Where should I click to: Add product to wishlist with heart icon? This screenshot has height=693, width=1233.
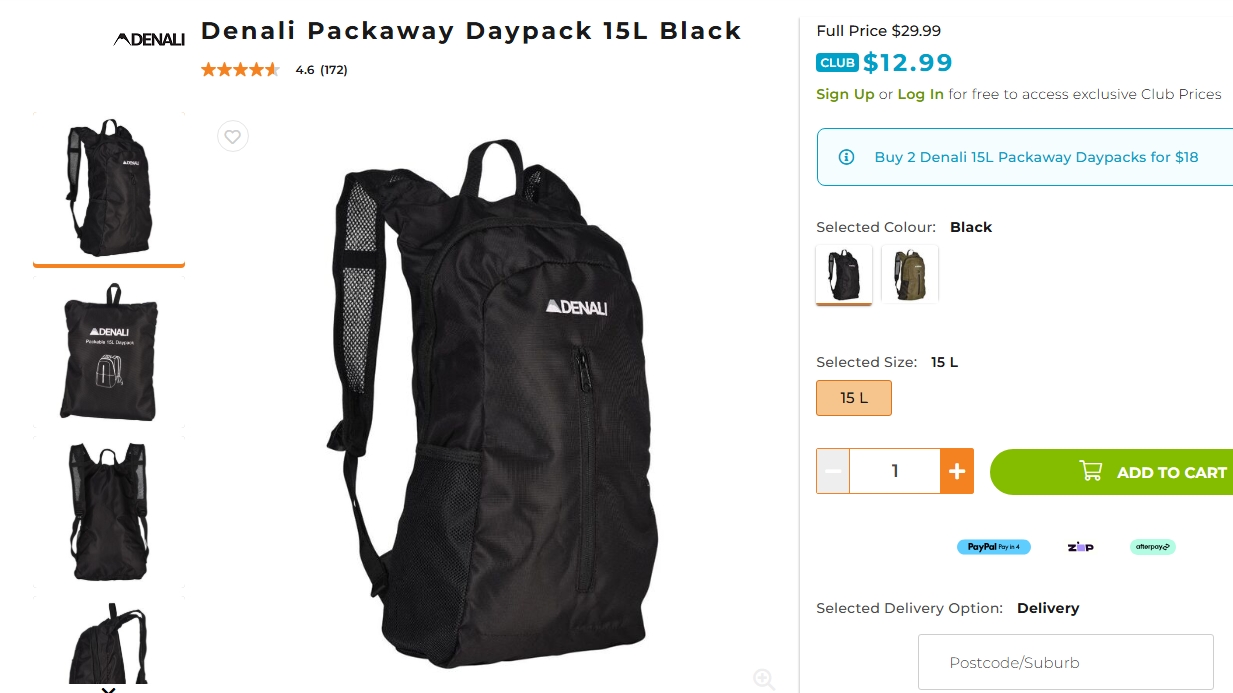click(233, 137)
